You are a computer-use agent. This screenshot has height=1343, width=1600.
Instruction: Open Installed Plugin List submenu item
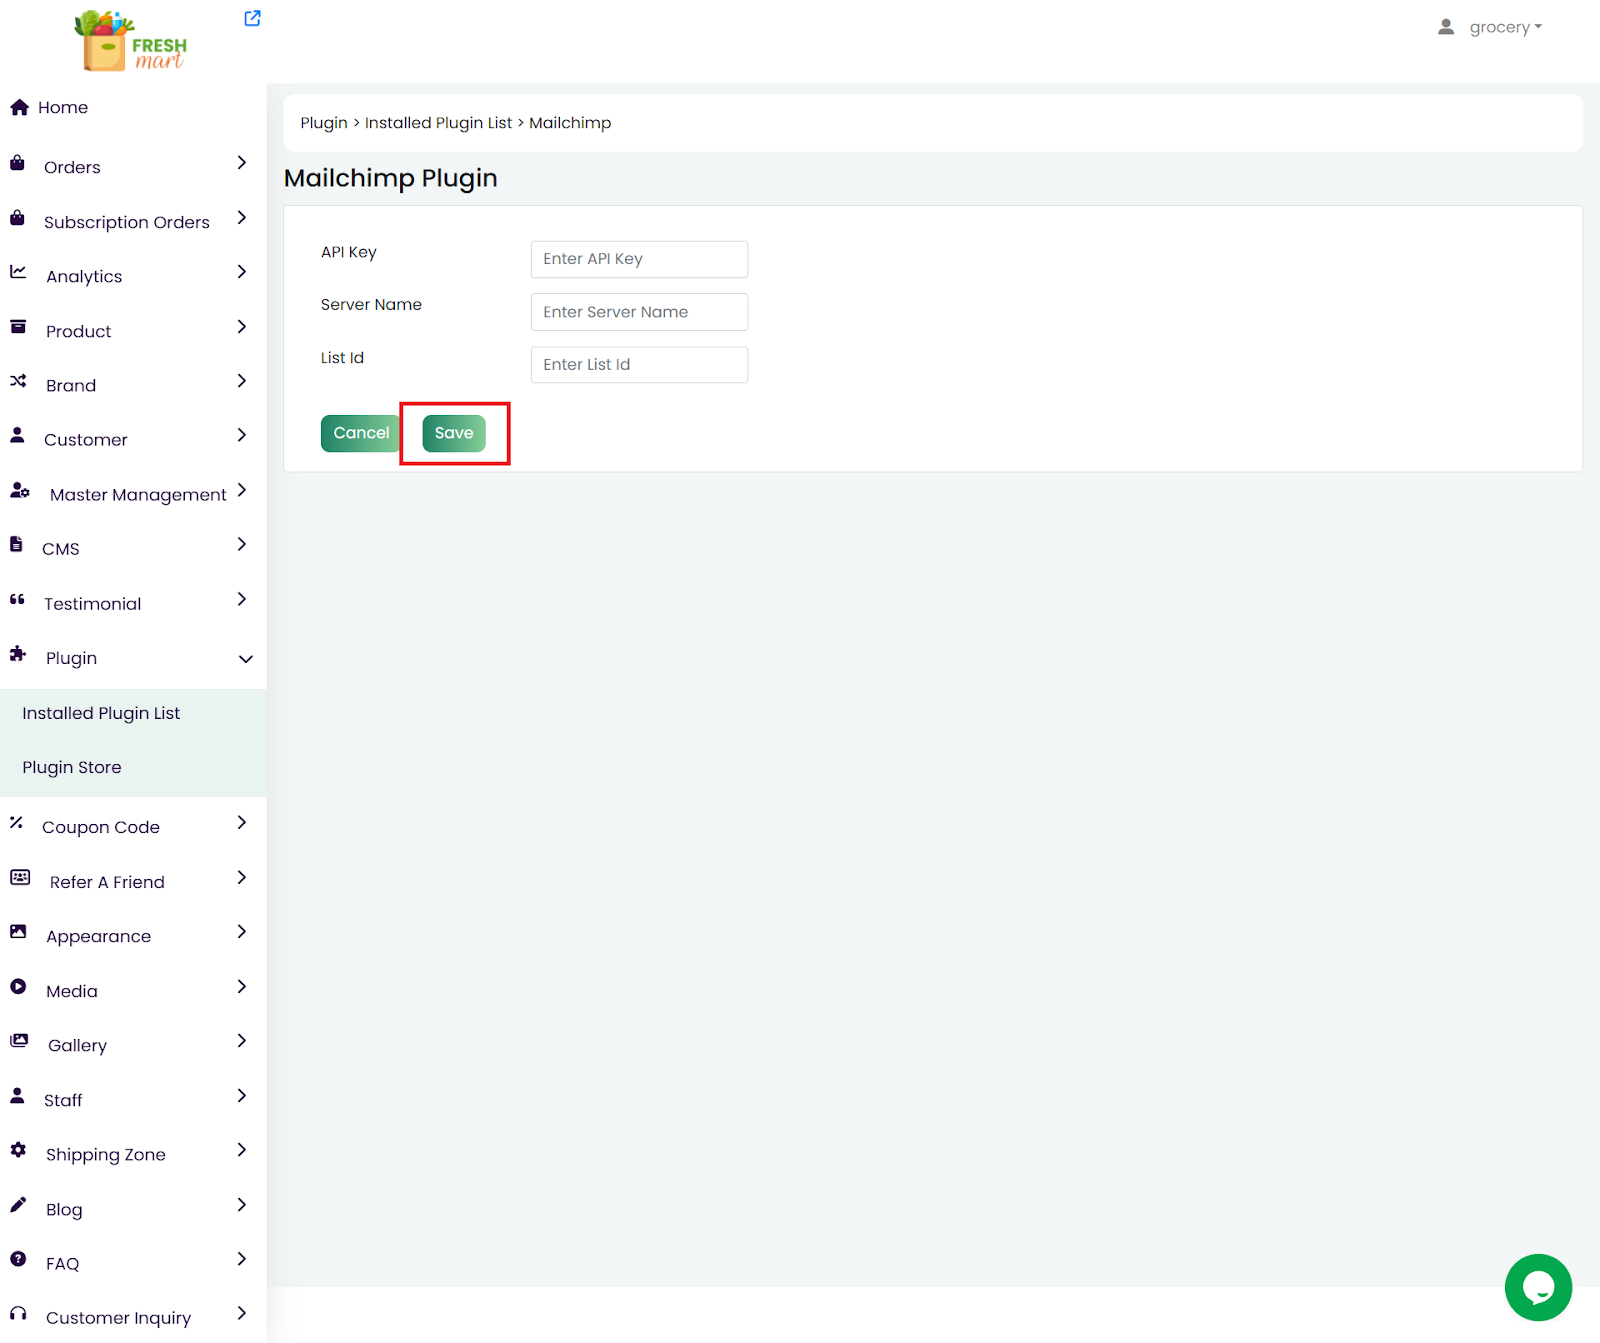pos(101,713)
